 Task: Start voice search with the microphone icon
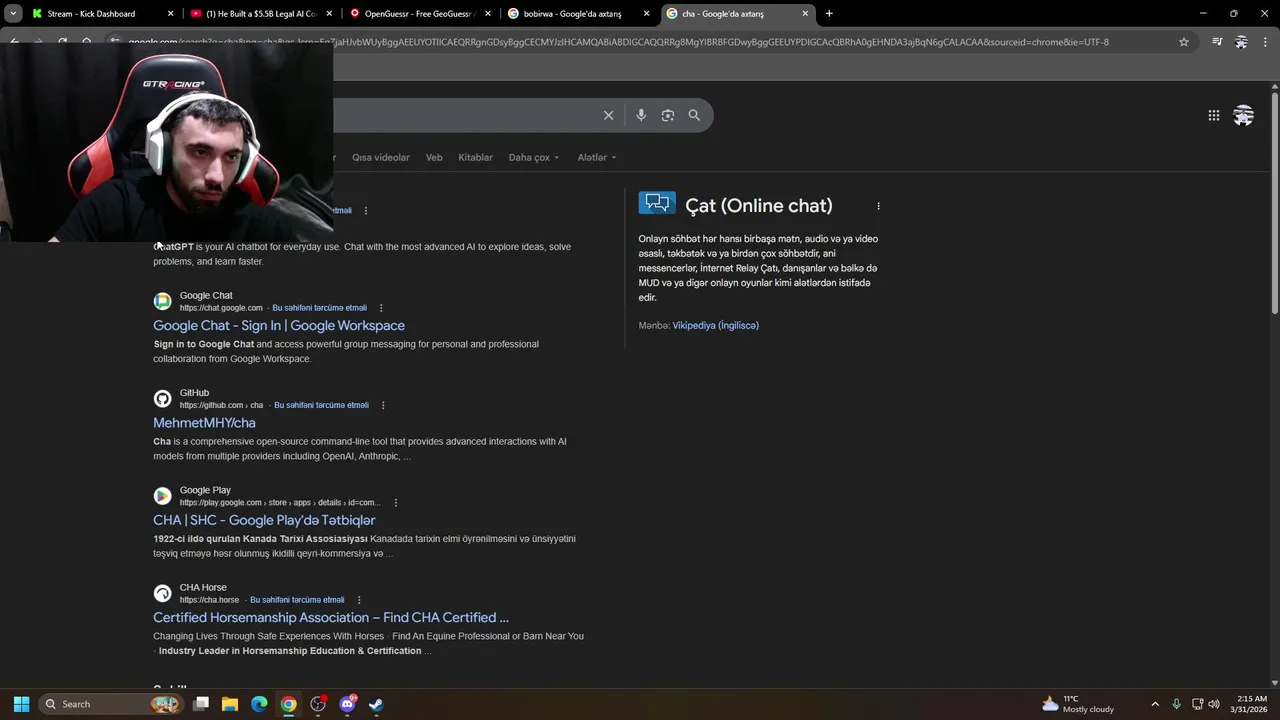click(641, 115)
